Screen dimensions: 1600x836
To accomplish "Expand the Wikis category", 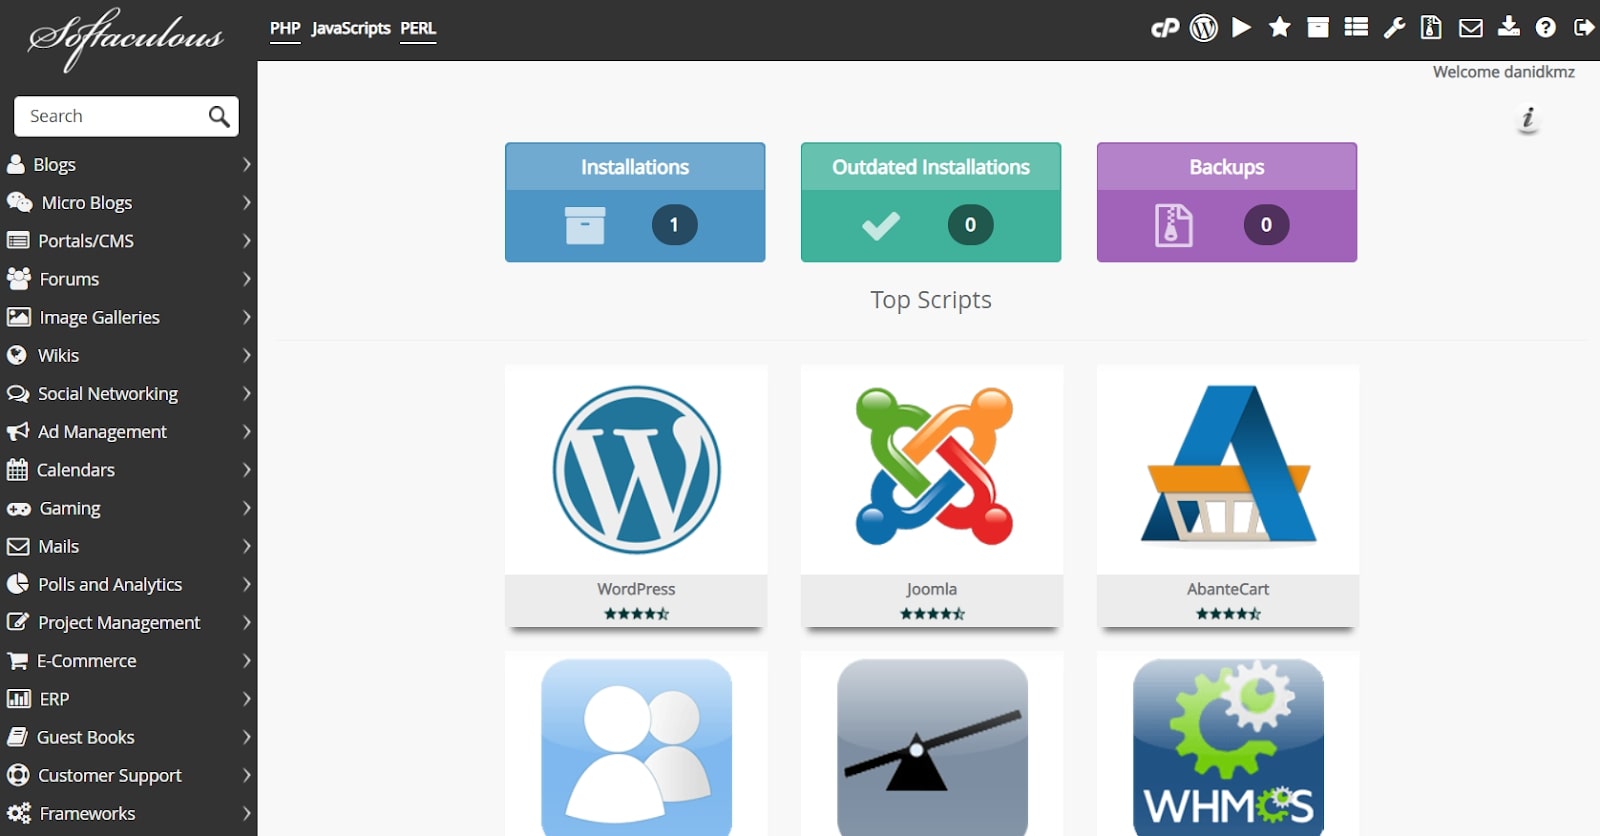I will point(128,355).
